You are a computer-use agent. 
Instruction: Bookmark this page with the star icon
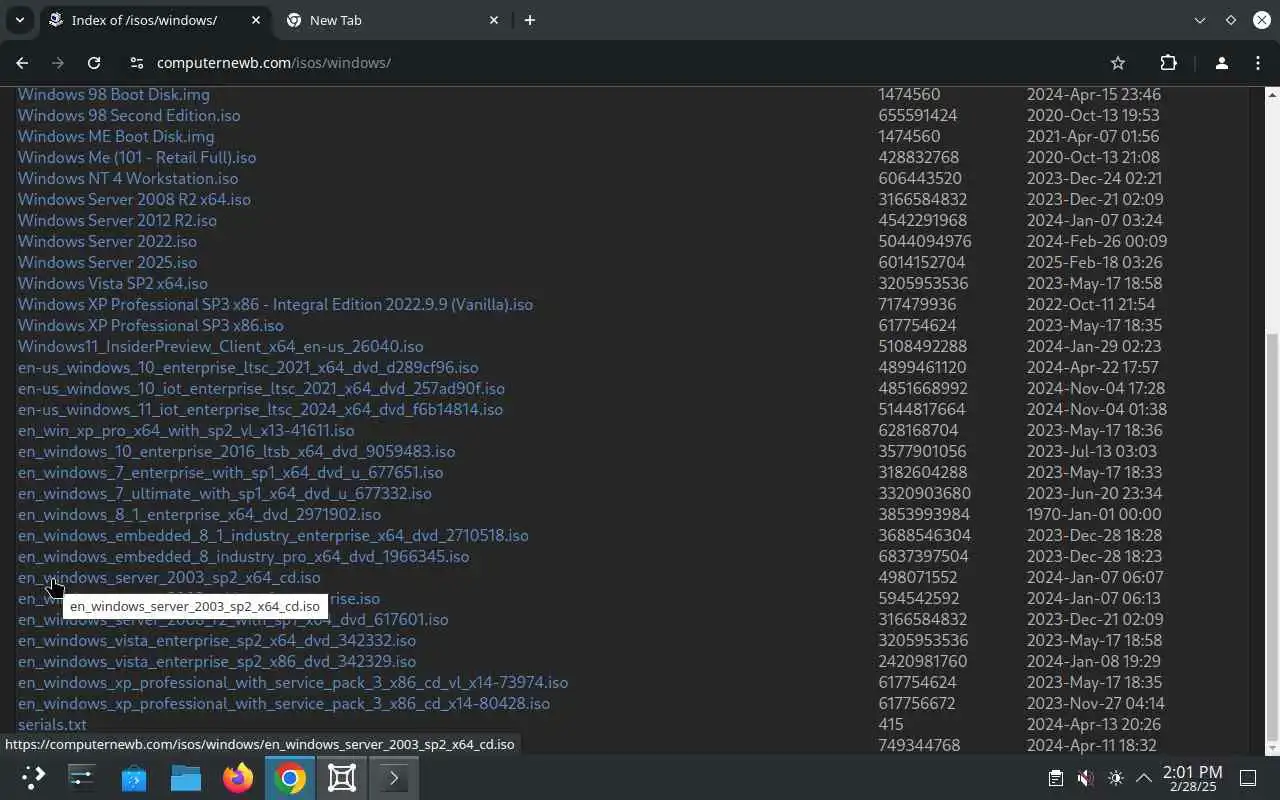[x=1118, y=63]
